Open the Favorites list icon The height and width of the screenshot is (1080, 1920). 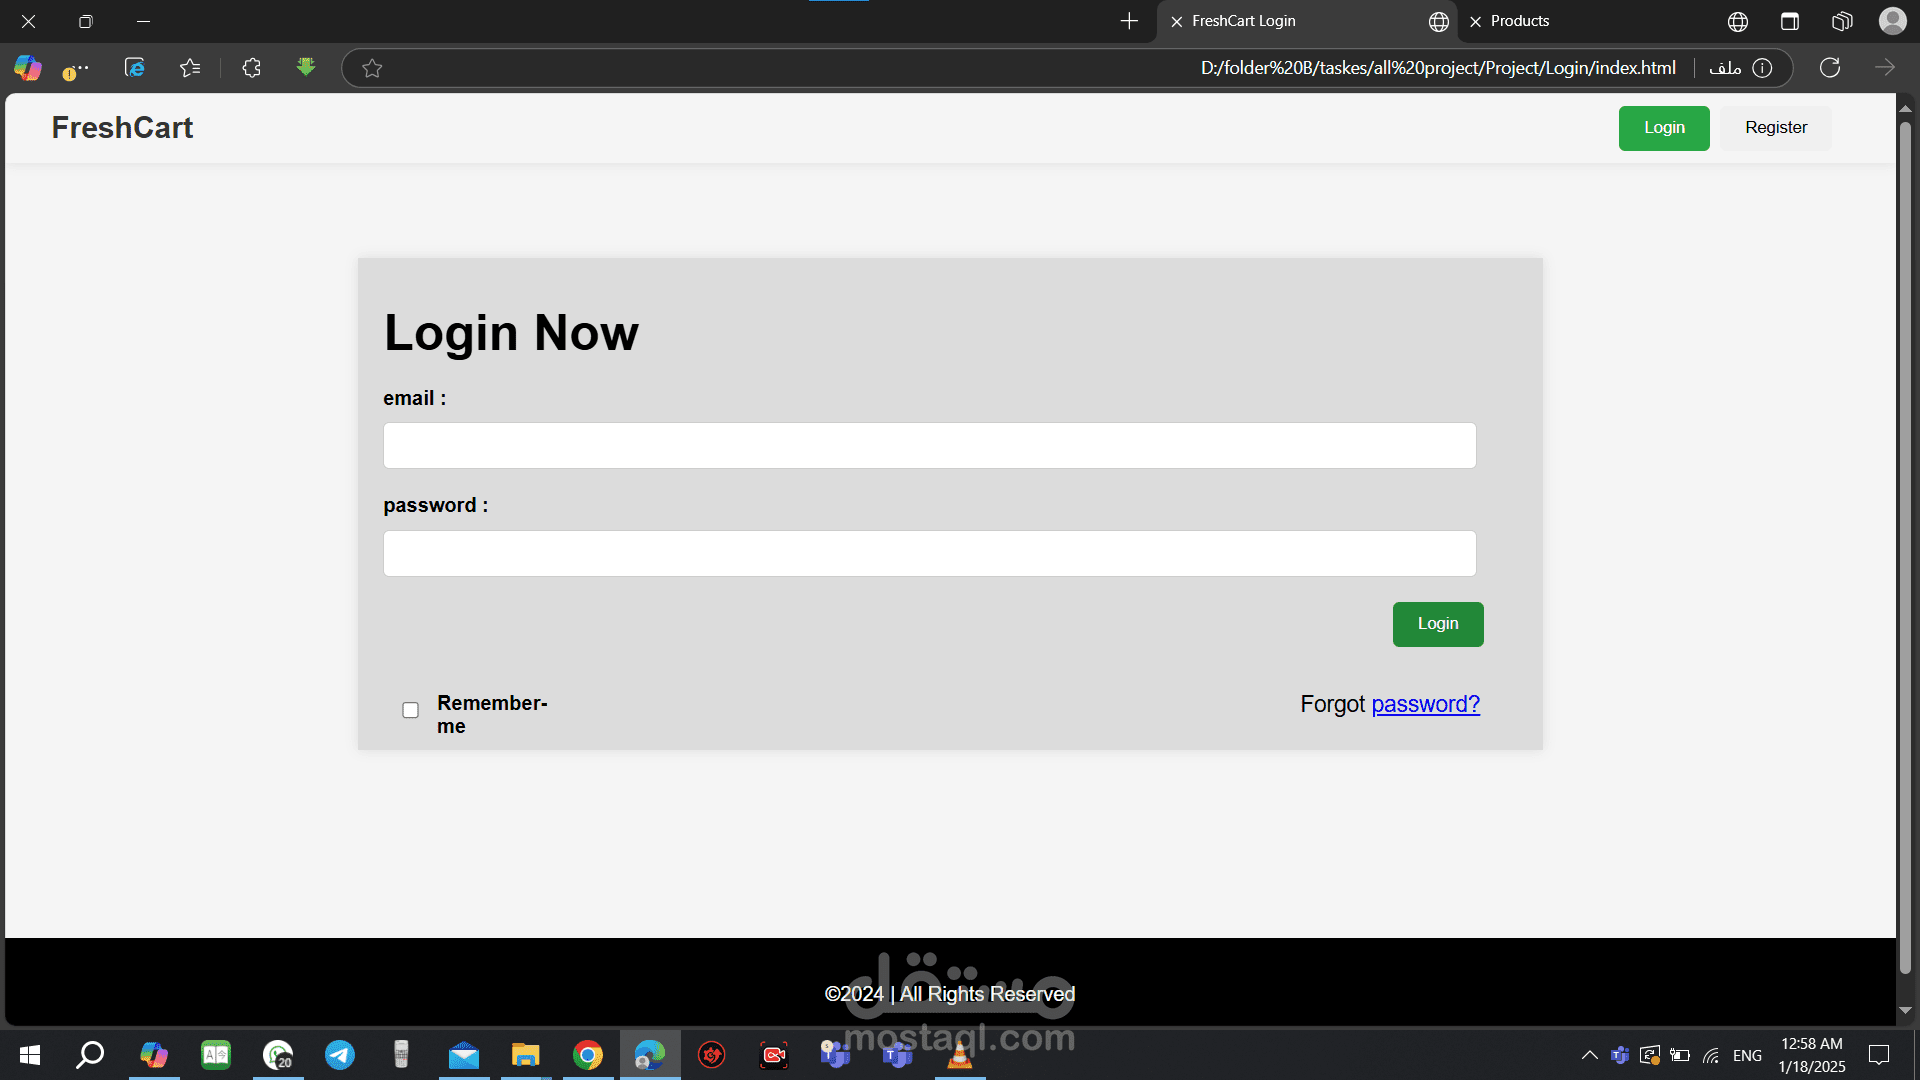point(190,68)
